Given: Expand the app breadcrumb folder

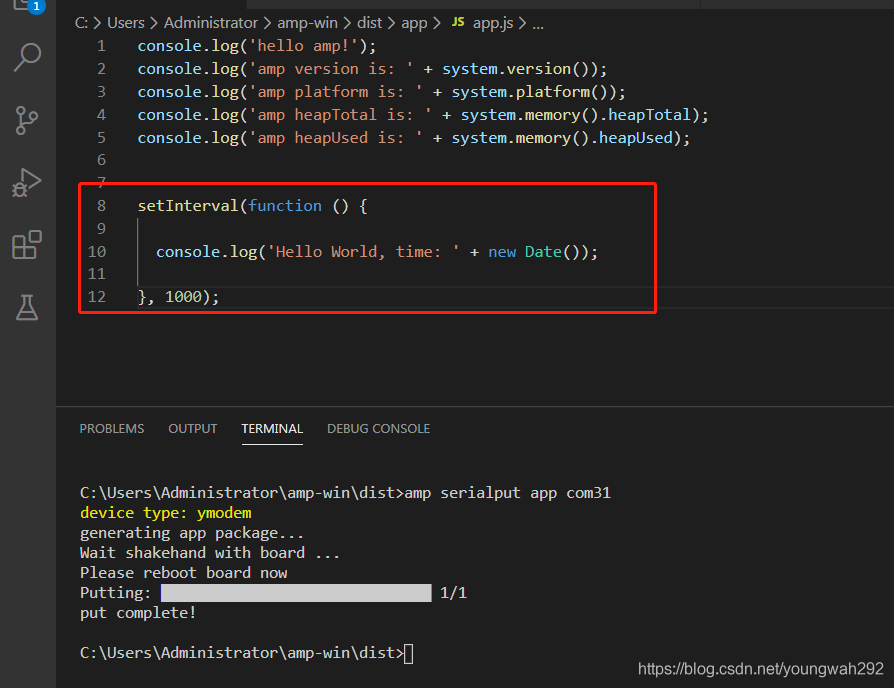Looking at the screenshot, I should pos(414,22).
